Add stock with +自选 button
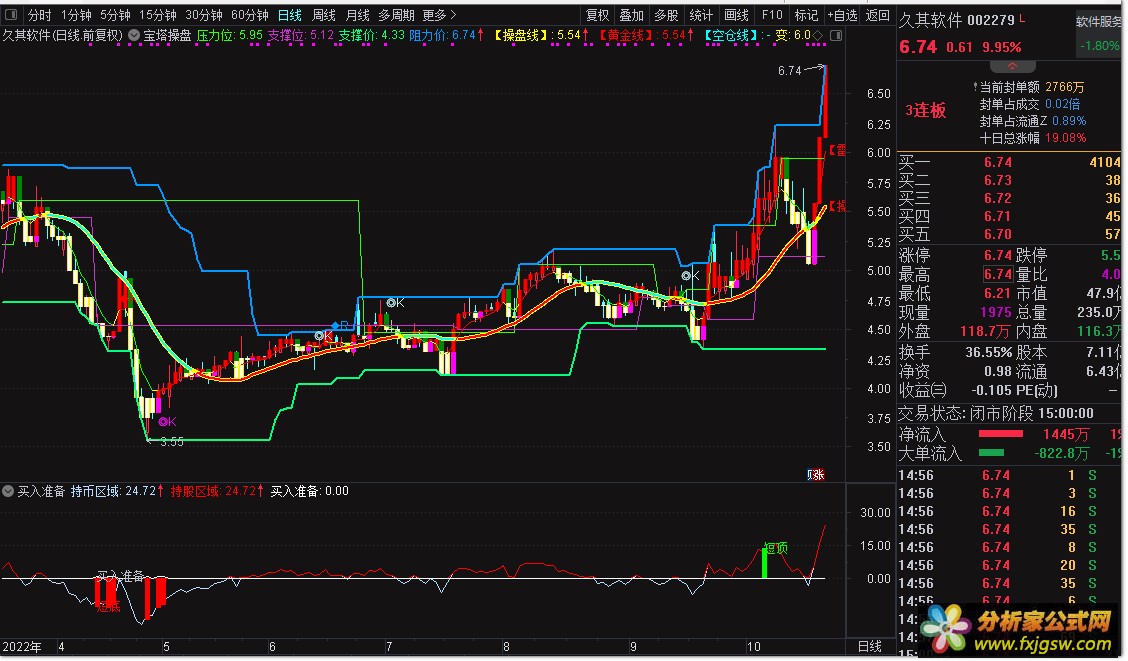 pos(842,15)
